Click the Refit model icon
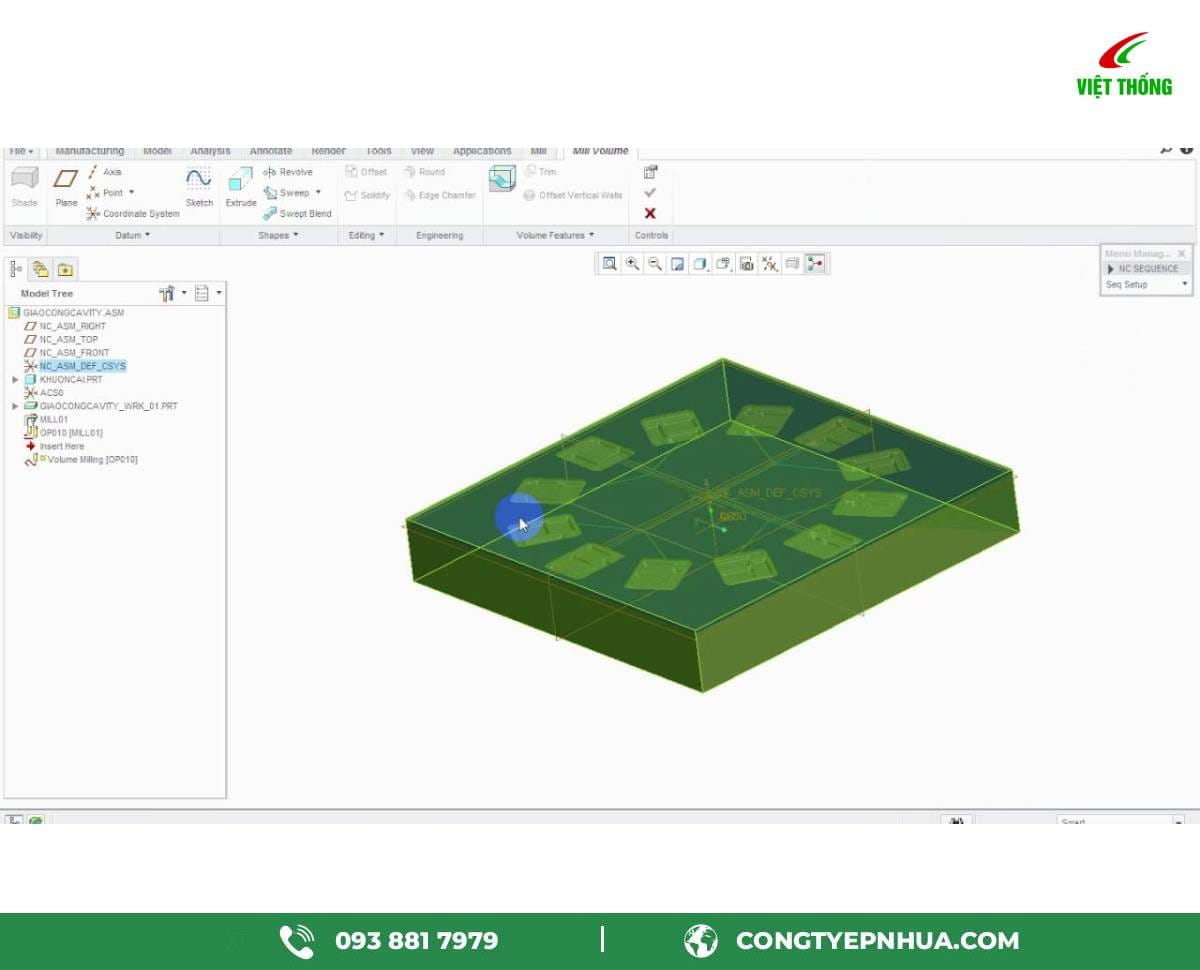Viewport: 1200px width, 970px height. [609, 264]
